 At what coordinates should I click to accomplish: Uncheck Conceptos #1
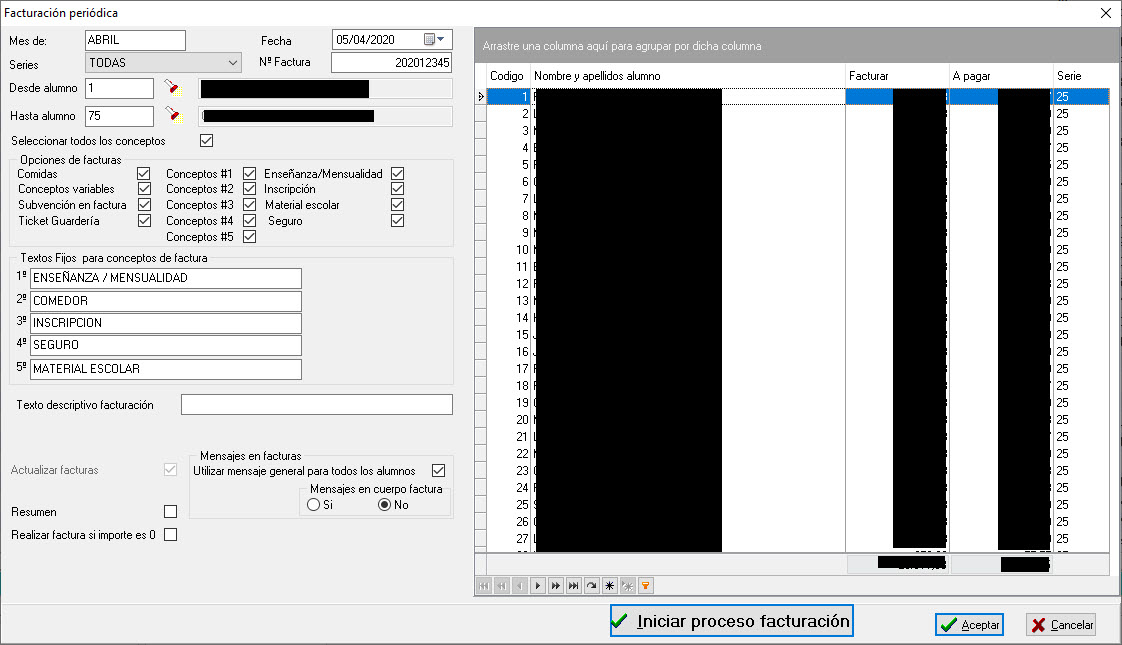pos(250,173)
